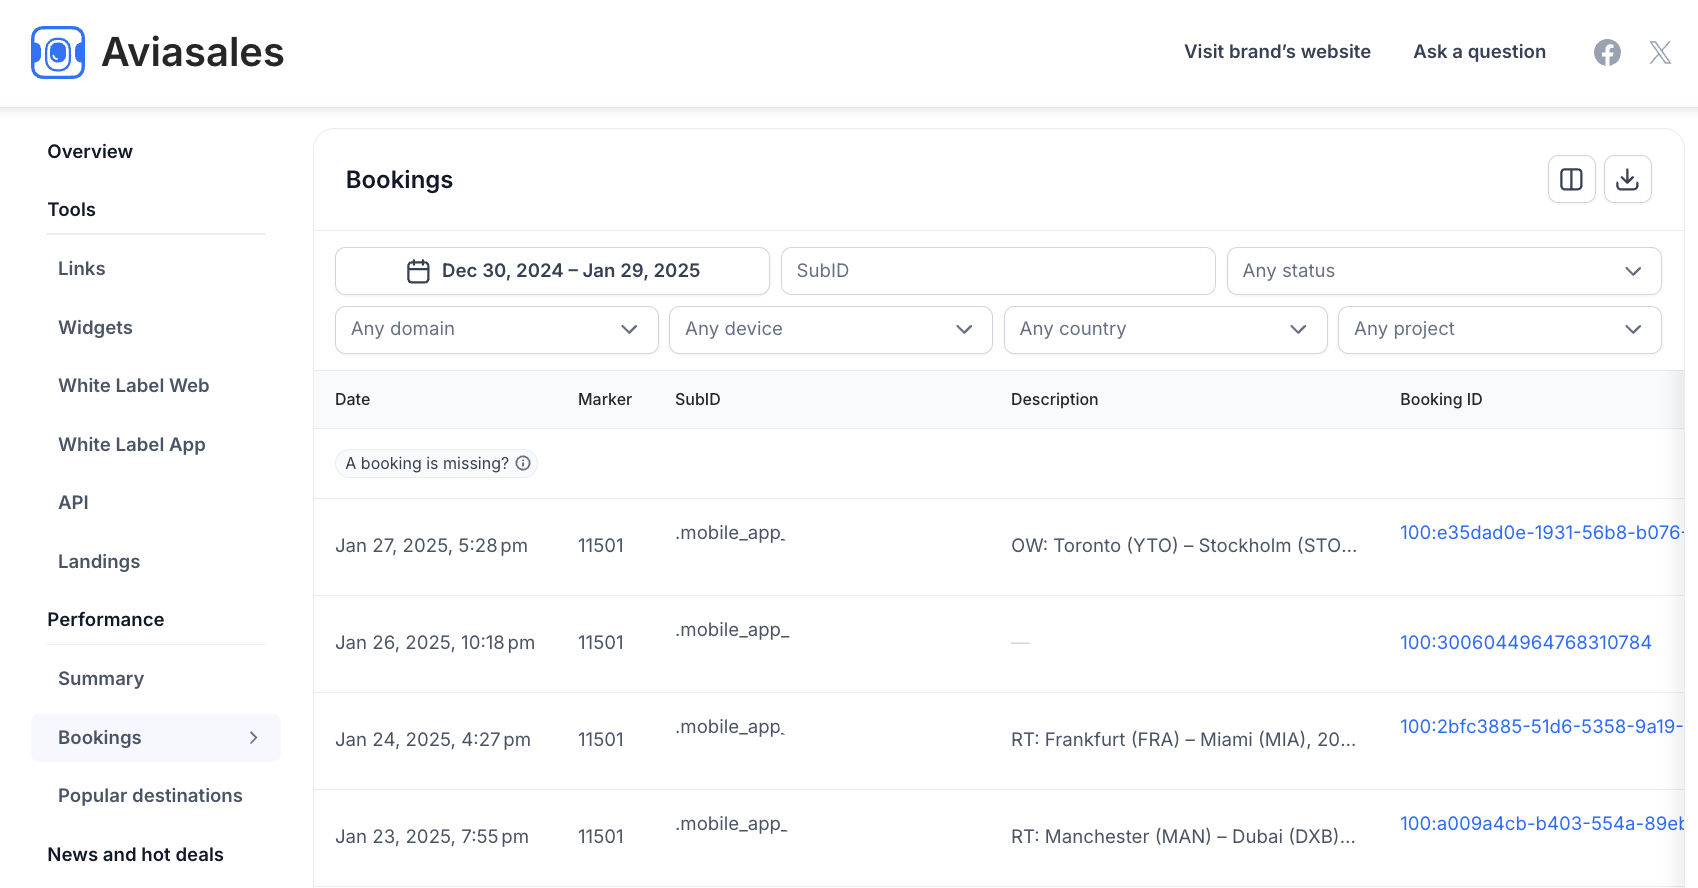Open the Any device dropdown
The height and width of the screenshot is (888, 1698).
[830, 329]
